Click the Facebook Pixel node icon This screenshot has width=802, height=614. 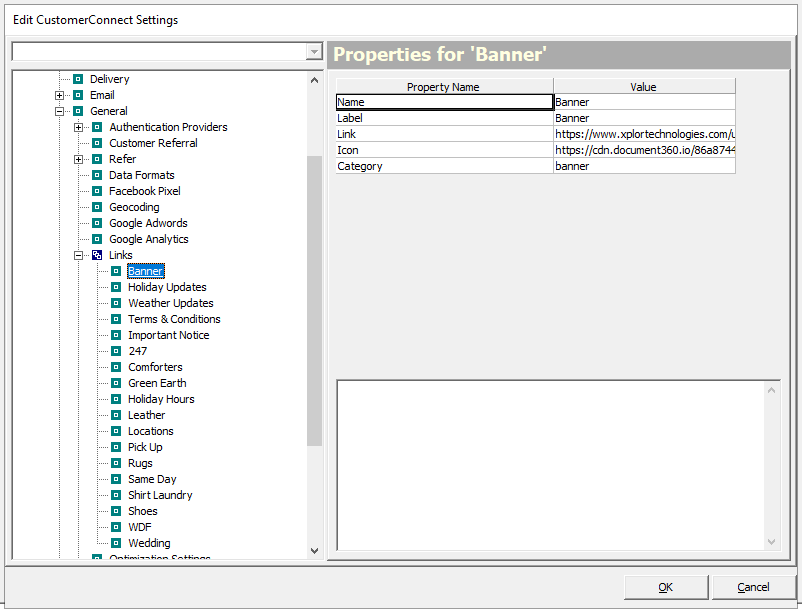(97, 191)
